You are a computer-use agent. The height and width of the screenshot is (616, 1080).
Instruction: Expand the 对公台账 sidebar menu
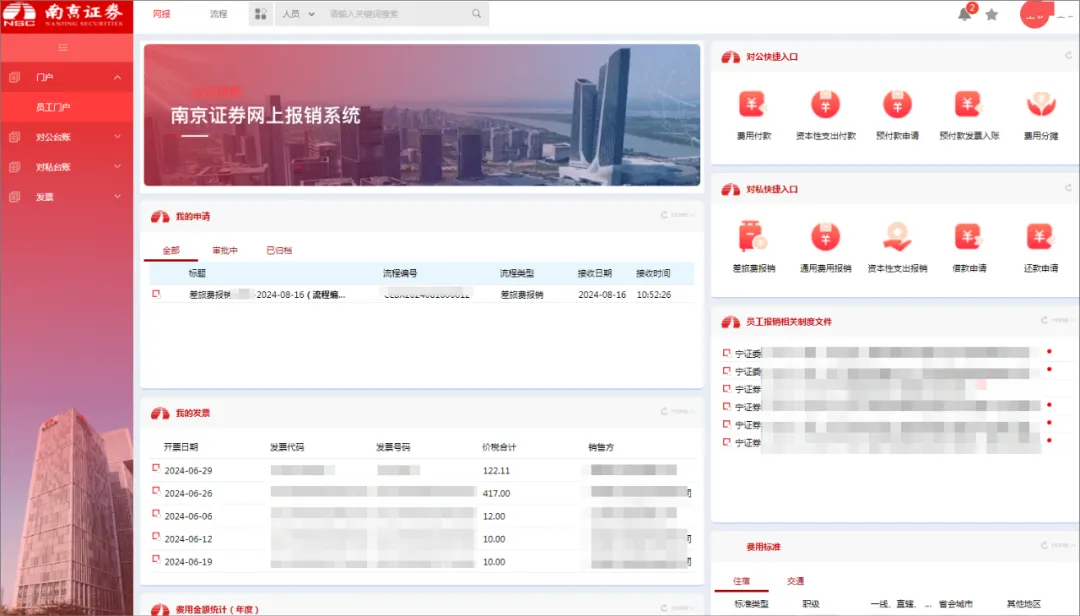[x=66, y=137]
